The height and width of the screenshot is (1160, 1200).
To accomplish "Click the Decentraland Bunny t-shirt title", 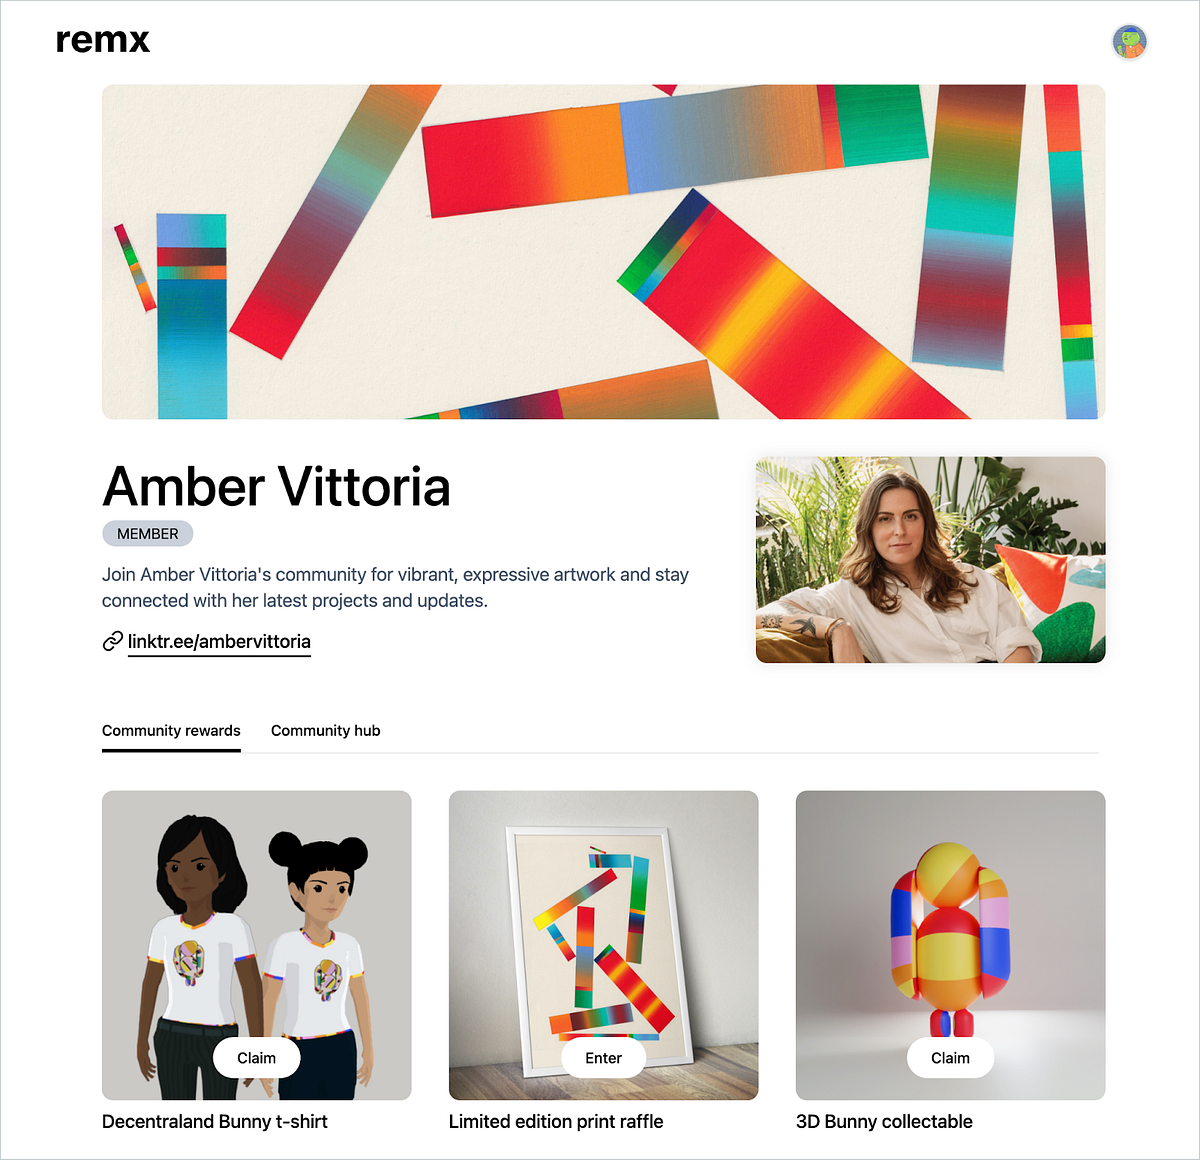I will click(x=215, y=1122).
